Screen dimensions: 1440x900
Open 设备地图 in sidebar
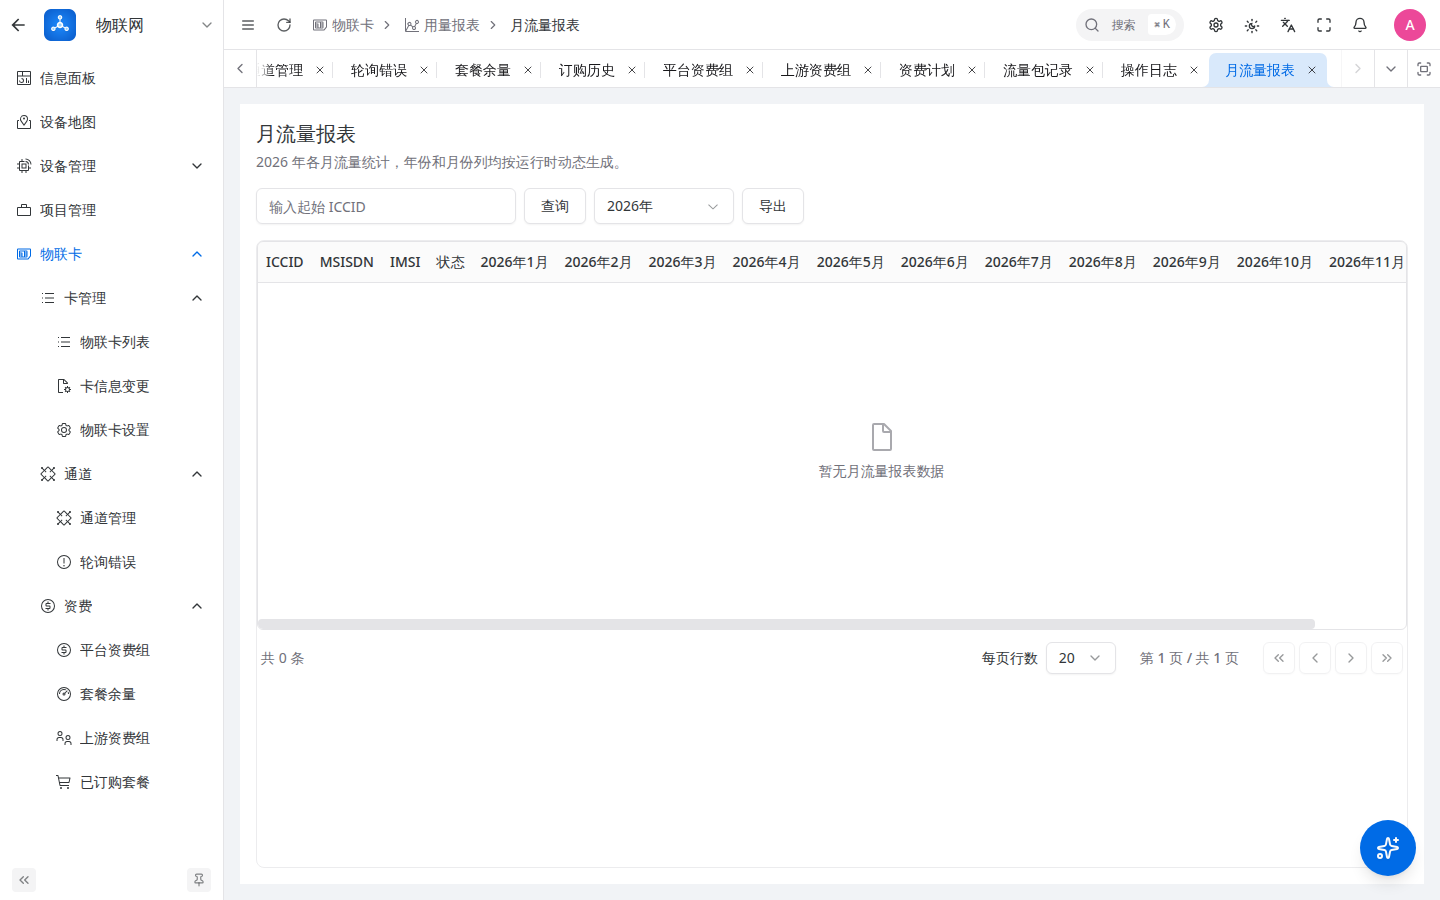pos(111,122)
